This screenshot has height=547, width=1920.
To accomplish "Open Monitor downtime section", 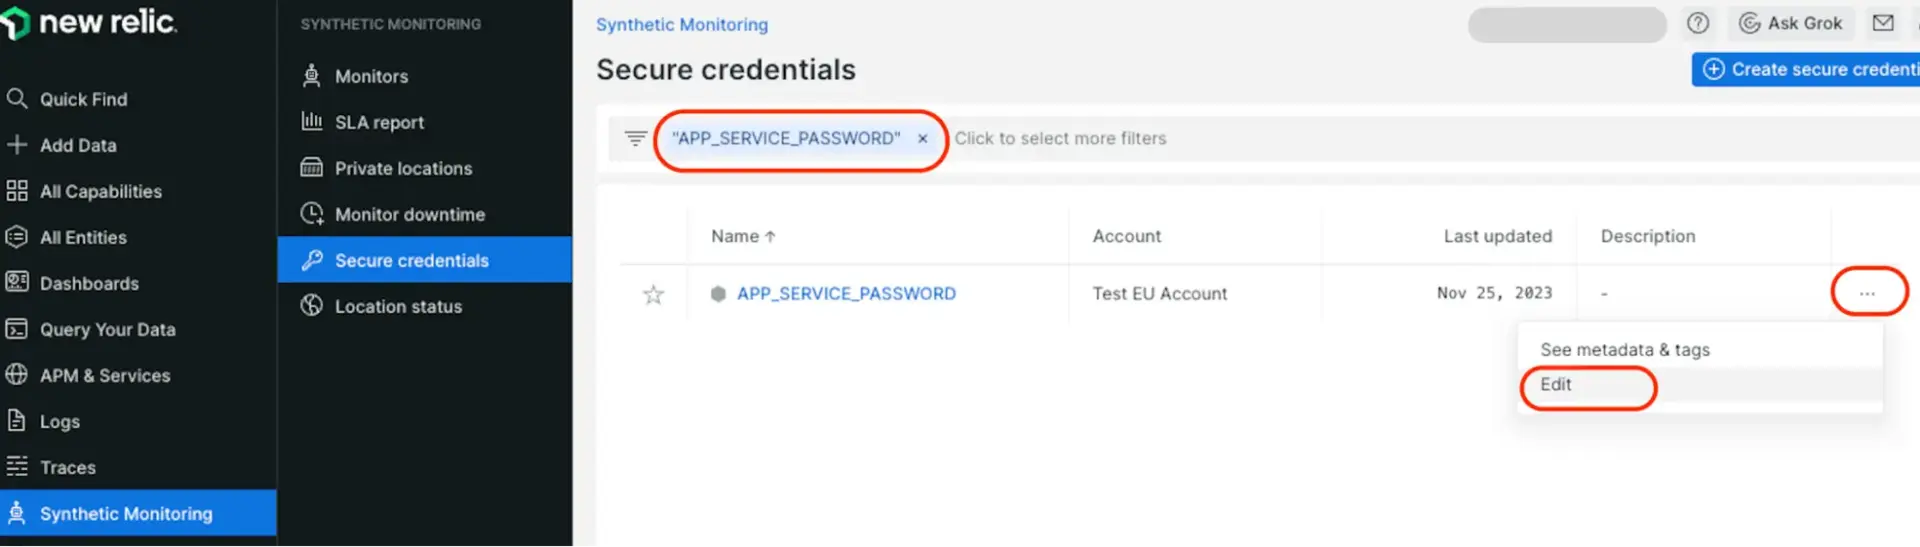I will (x=409, y=214).
